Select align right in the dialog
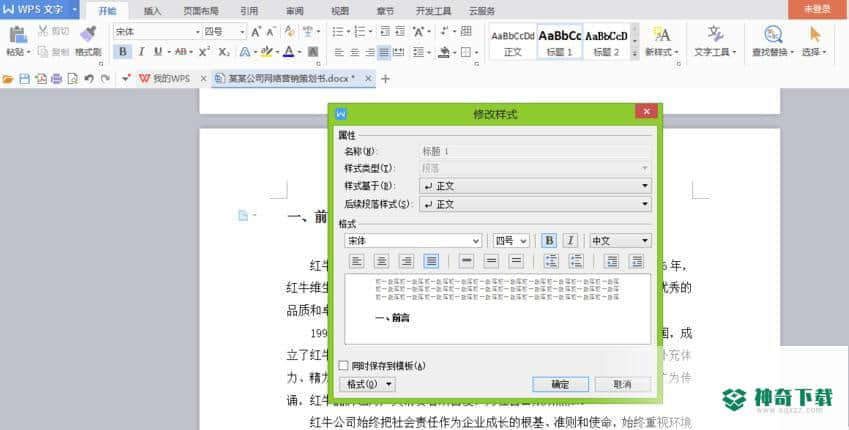849x430 pixels. click(x=406, y=262)
